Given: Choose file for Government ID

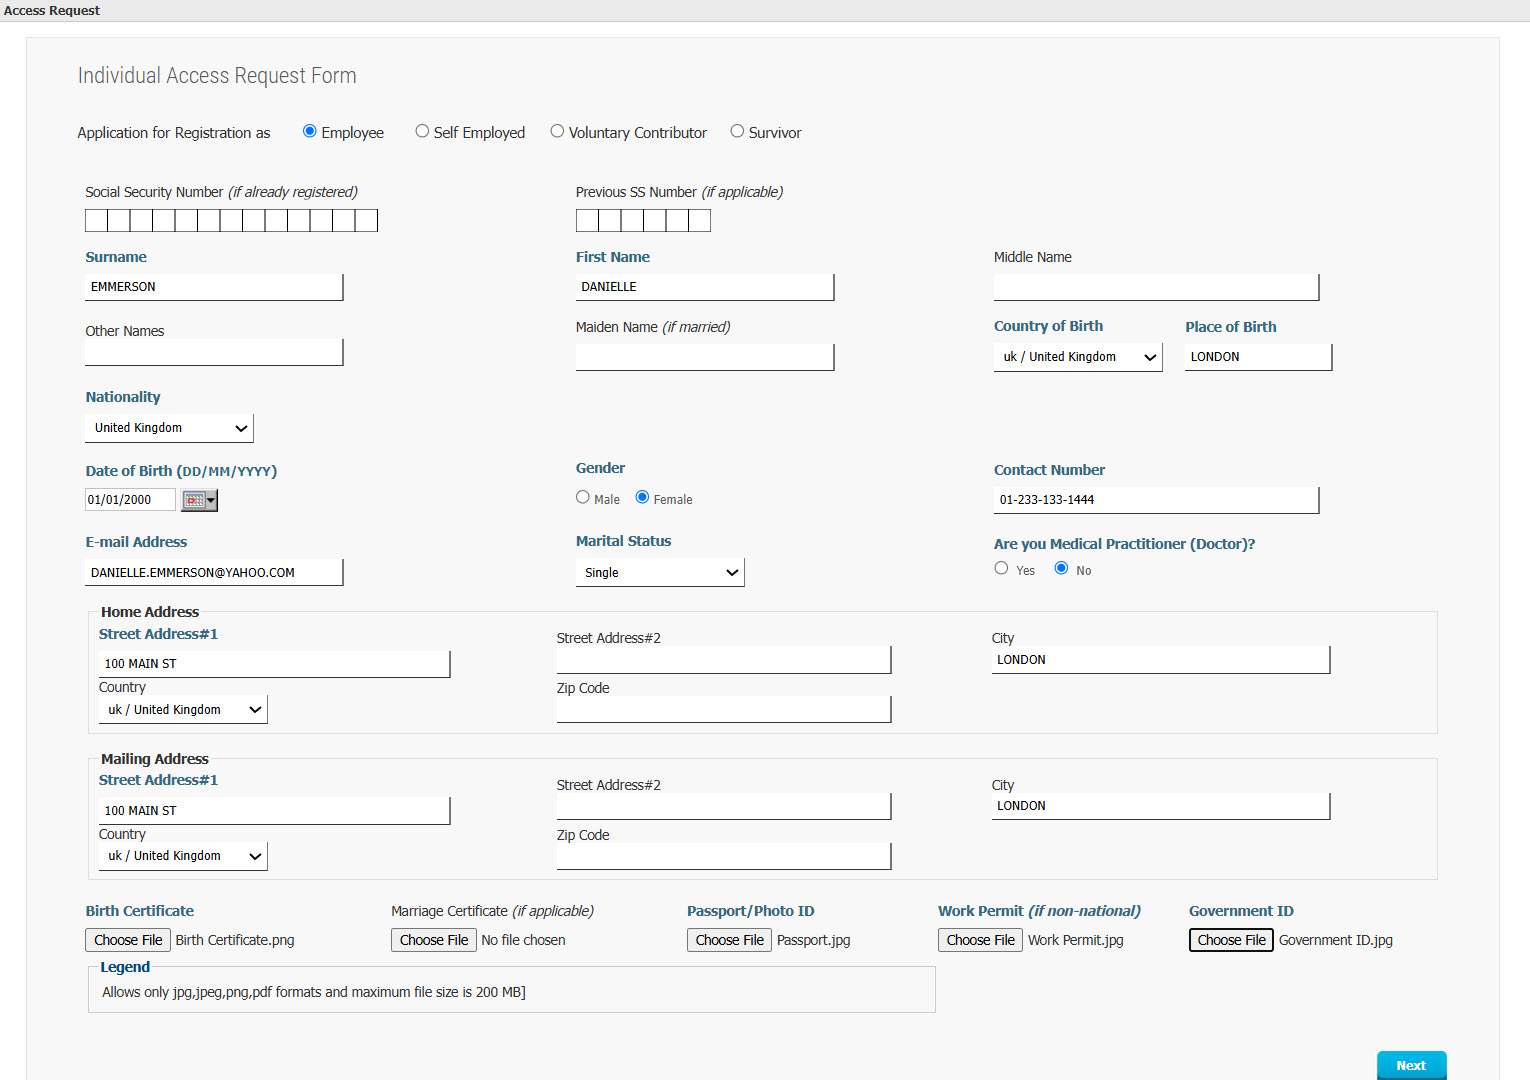Looking at the screenshot, I should (x=1231, y=940).
